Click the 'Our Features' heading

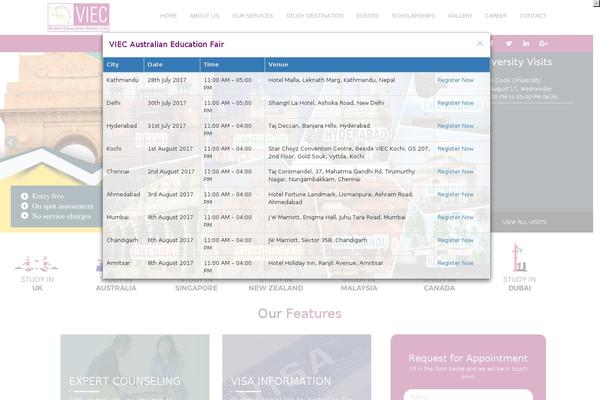(300, 313)
